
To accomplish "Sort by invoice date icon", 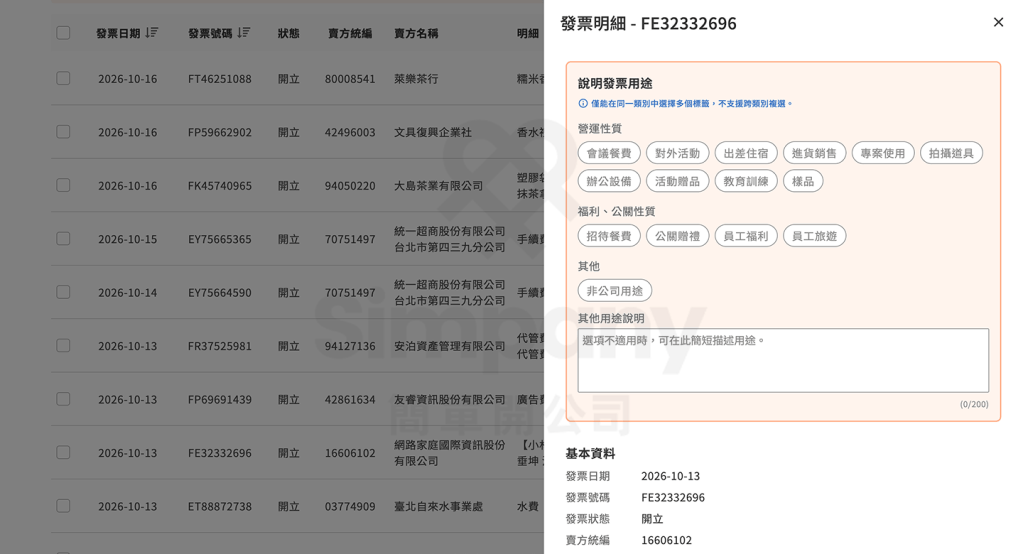I will (x=151, y=33).
